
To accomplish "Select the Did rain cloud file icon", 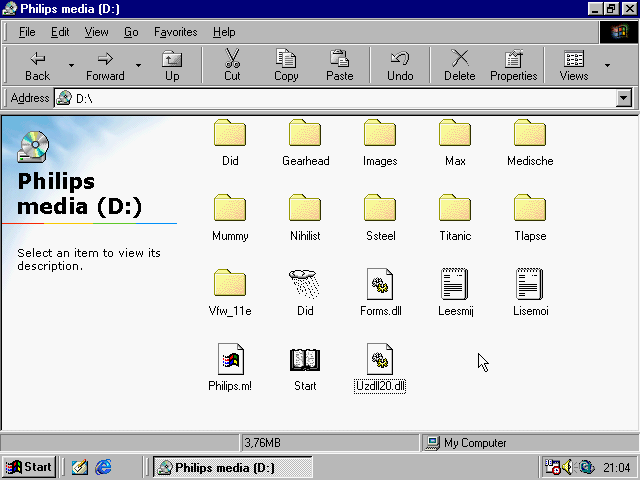I will 305,285.
